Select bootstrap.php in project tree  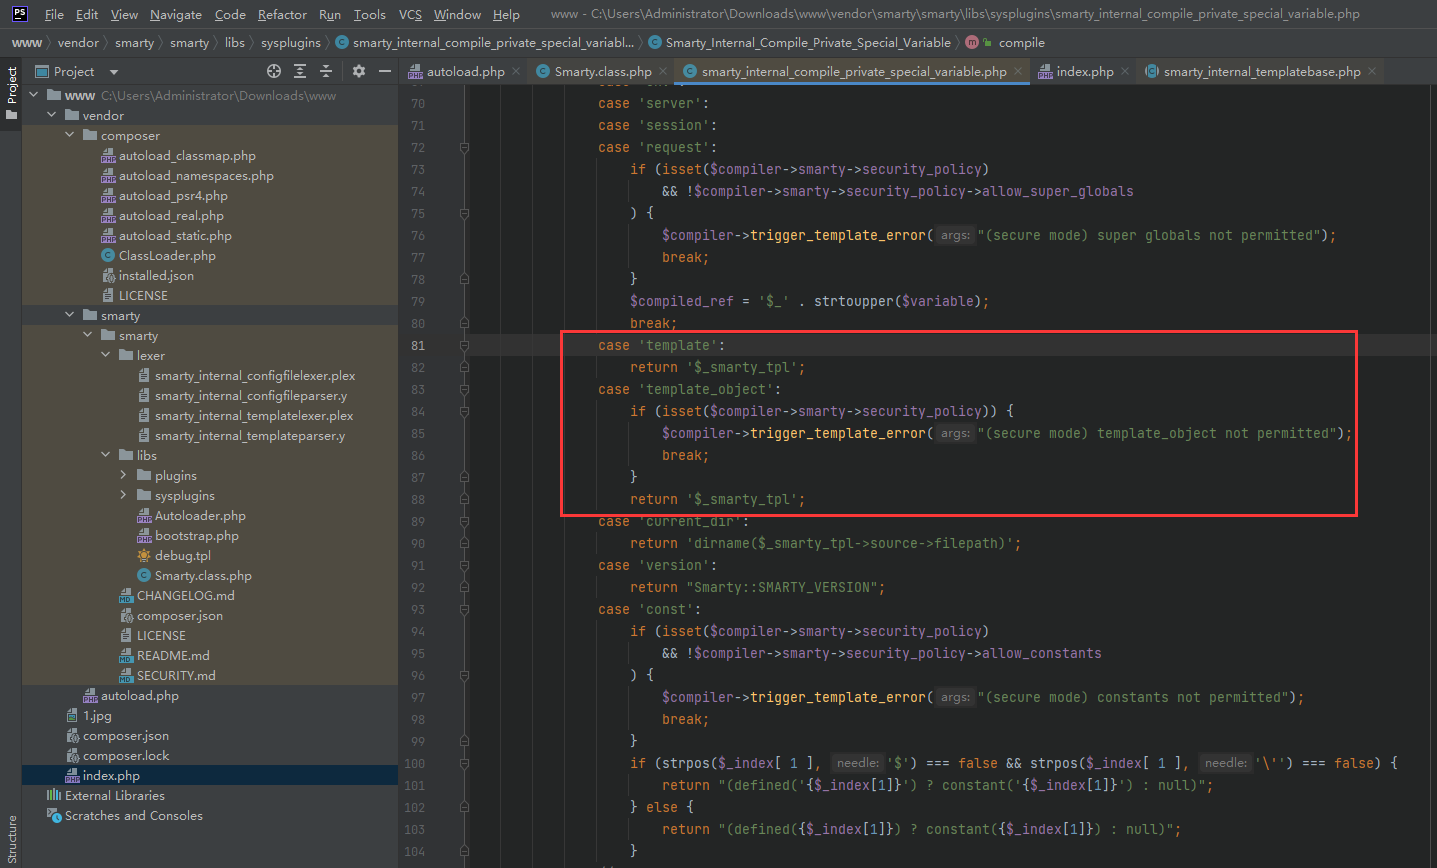(196, 535)
